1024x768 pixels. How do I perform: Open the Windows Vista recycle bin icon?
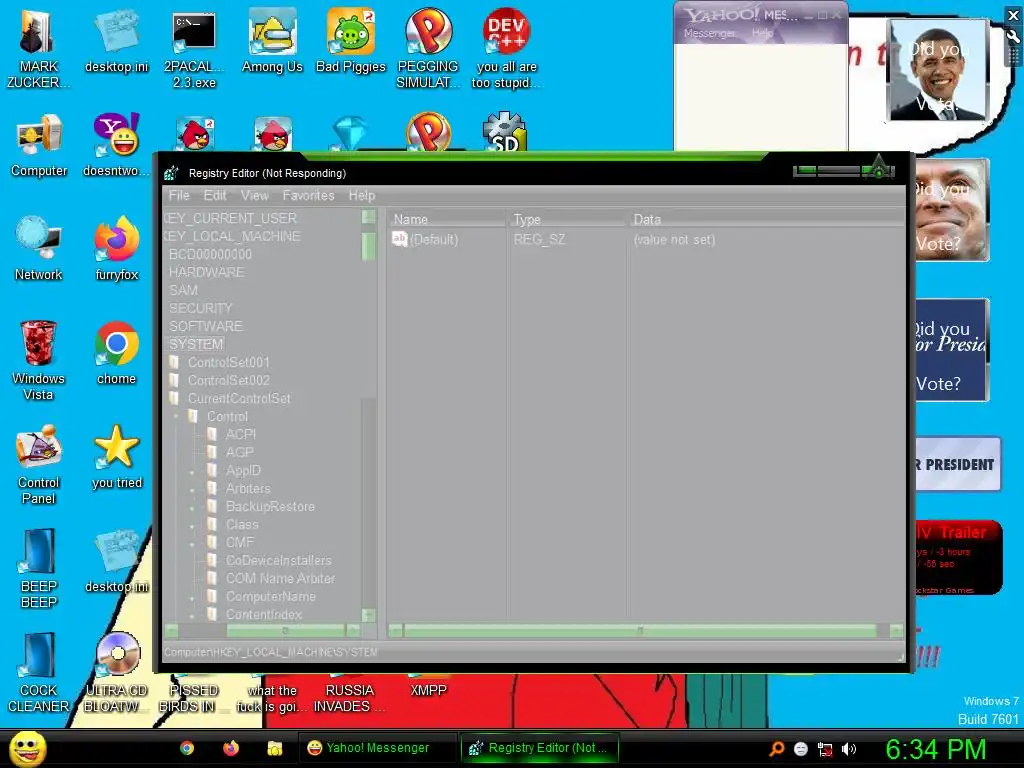tap(39, 360)
